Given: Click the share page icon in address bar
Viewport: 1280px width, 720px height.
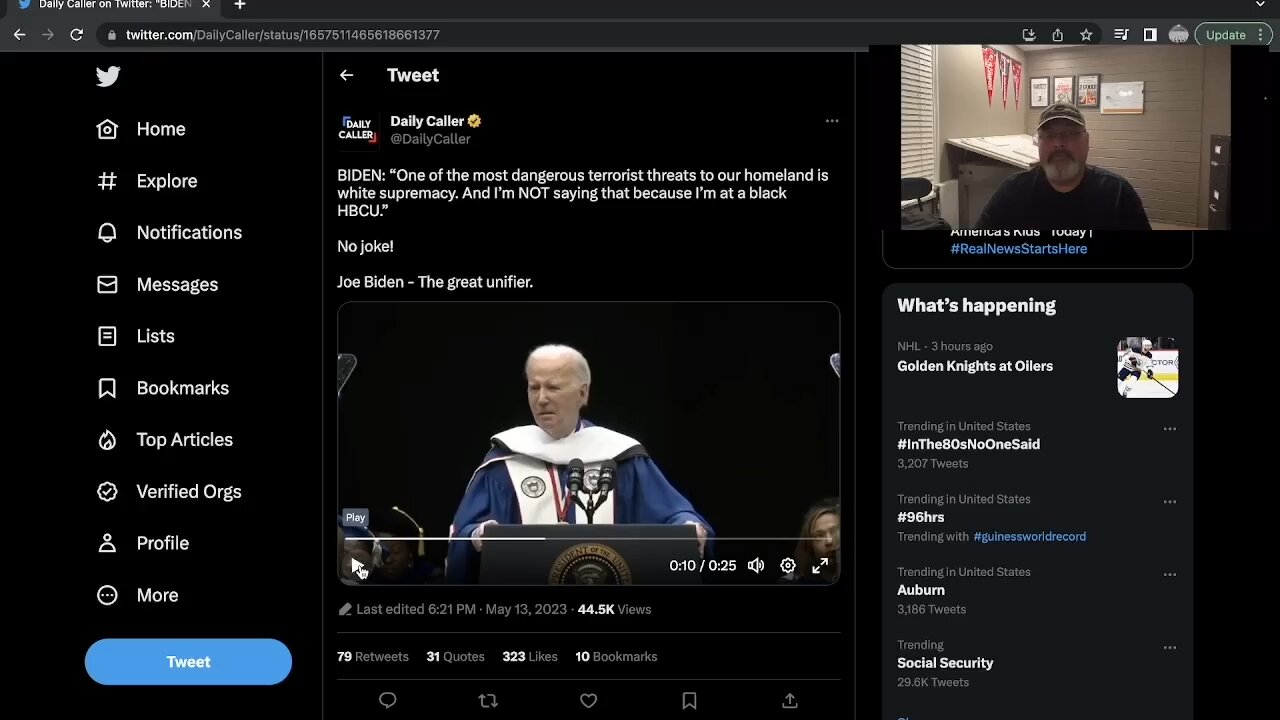Looking at the screenshot, I should coord(1057,35).
